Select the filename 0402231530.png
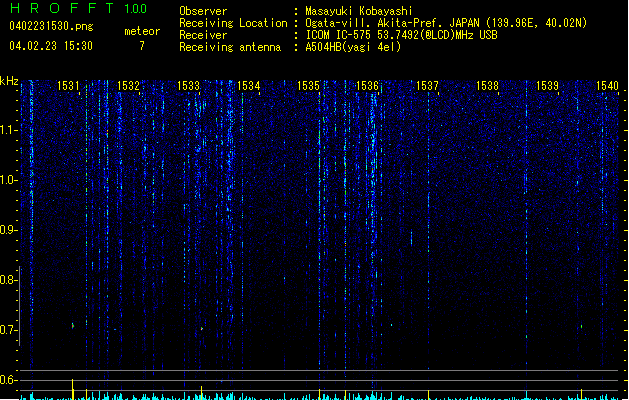This screenshot has width=629, height=400. point(51,26)
